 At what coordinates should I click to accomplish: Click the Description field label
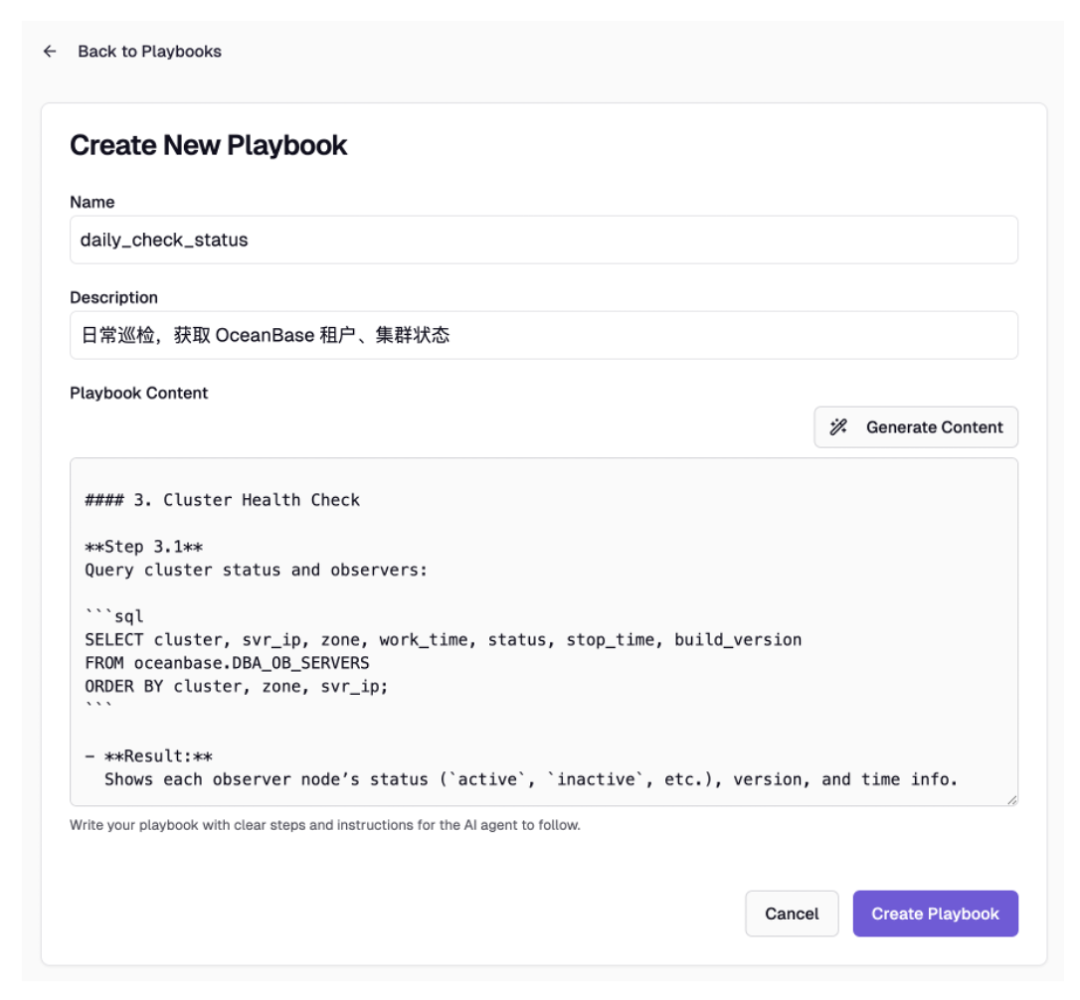pyautogui.click(x=114, y=298)
